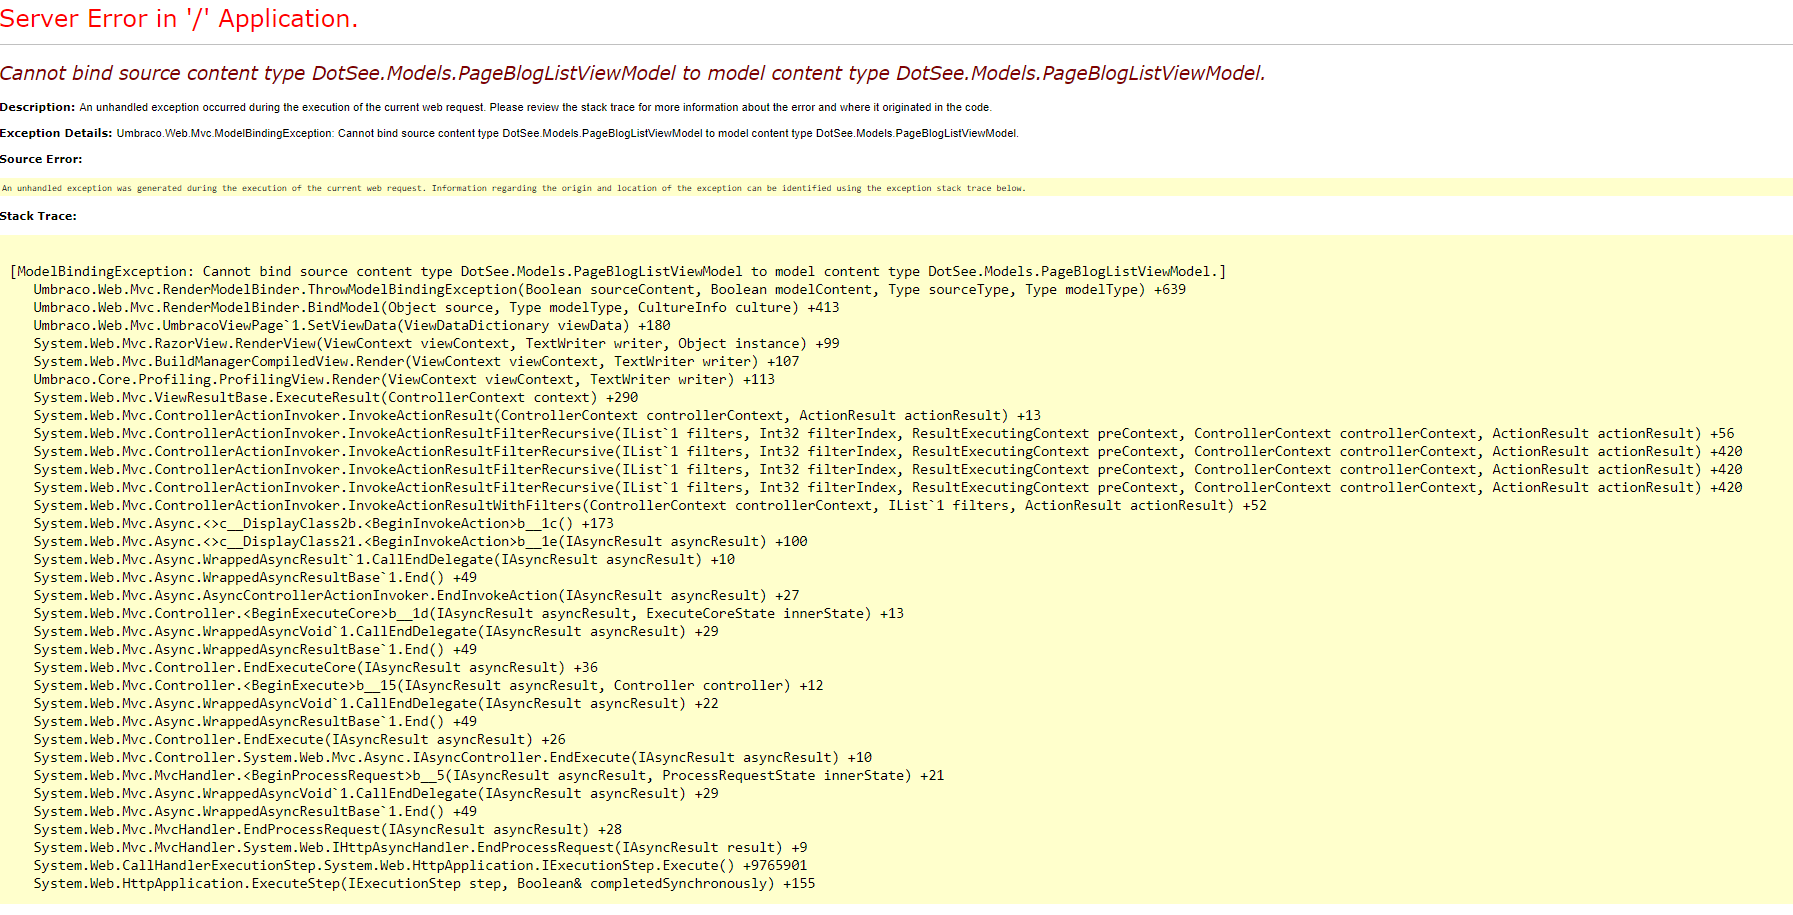Click the 'RenderModelBinder.BindModel' +413 trace line
The height and width of the screenshot is (915, 1793).
[437, 307]
